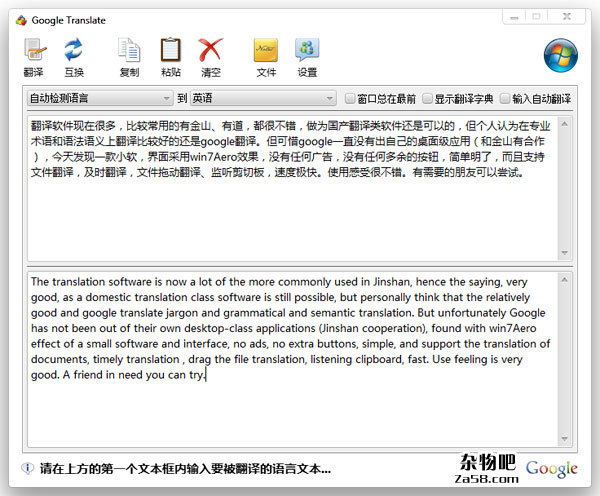This screenshot has width=600, height=496.
Task: Click the source text box scroll-down arrow
Action: [x=564, y=253]
